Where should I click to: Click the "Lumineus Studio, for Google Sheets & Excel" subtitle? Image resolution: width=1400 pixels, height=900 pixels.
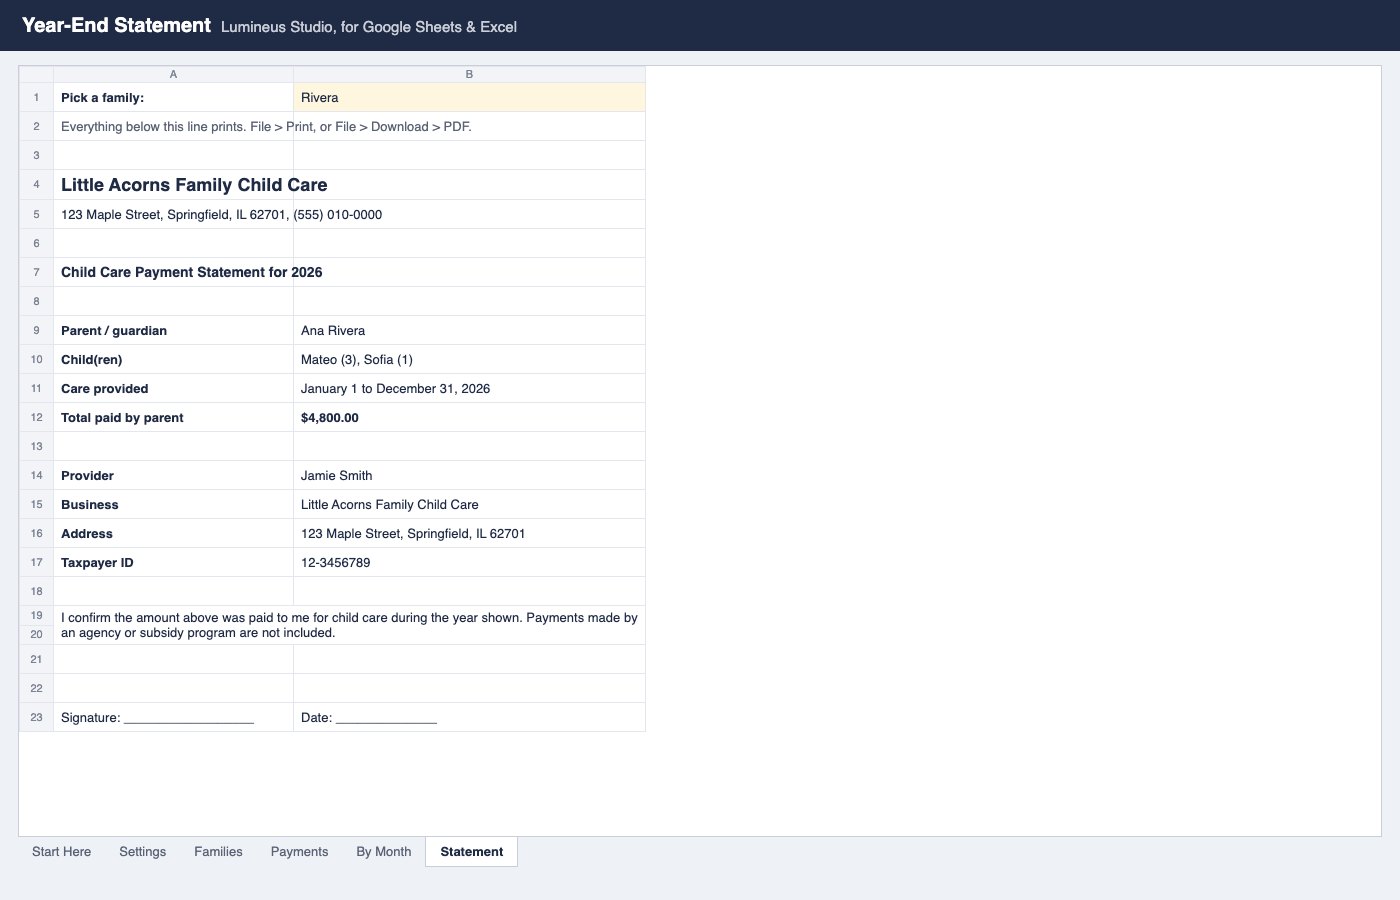coord(369,27)
